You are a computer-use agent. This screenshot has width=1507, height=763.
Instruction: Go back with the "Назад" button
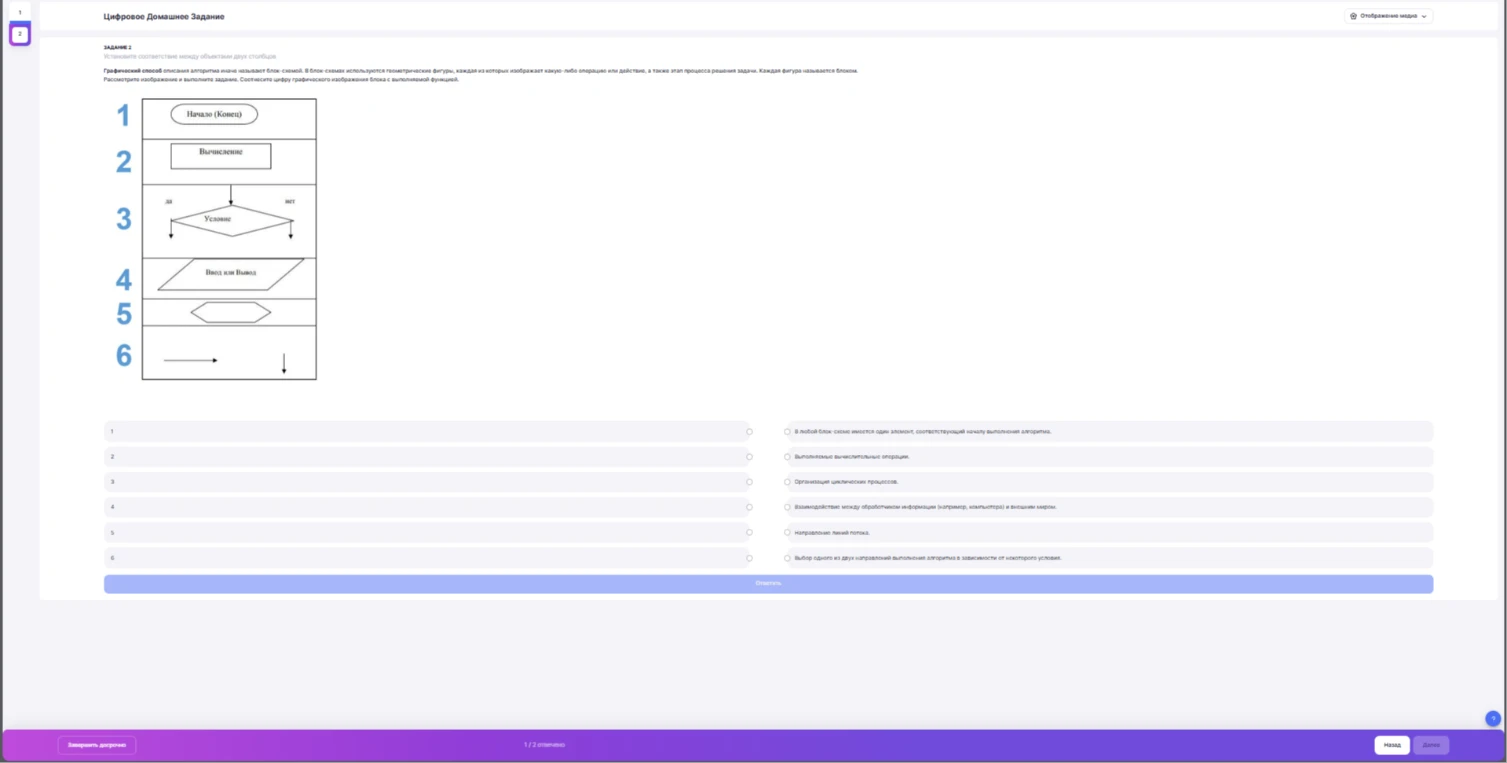(x=1392, y=745)
